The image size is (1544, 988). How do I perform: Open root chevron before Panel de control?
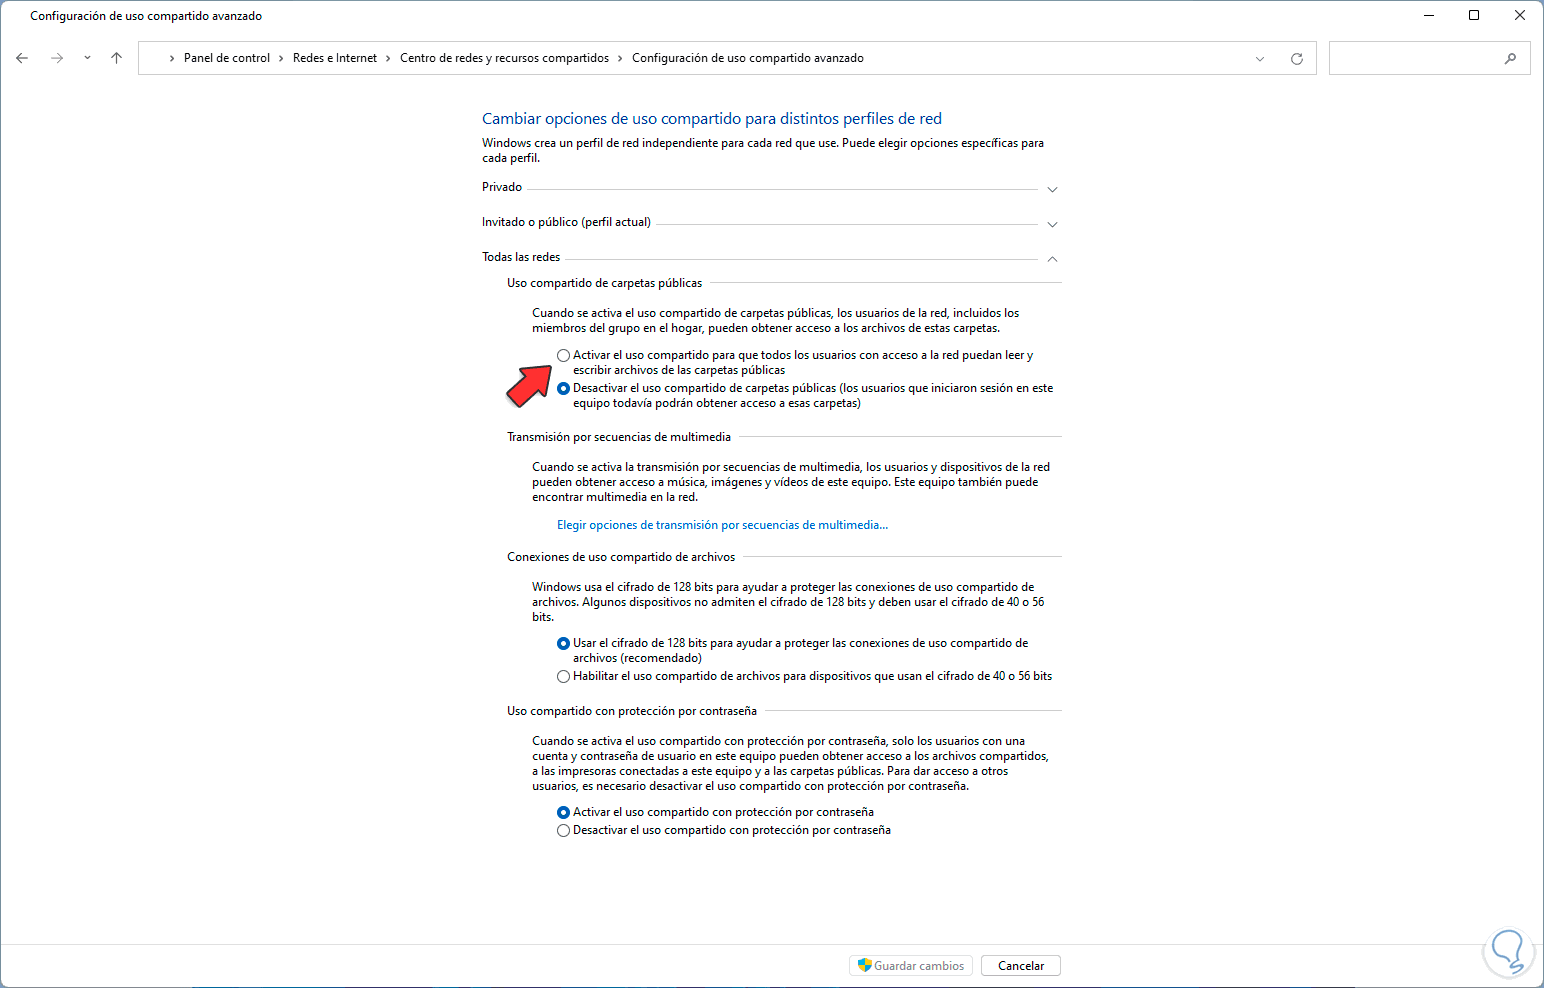tap(172, 58)
